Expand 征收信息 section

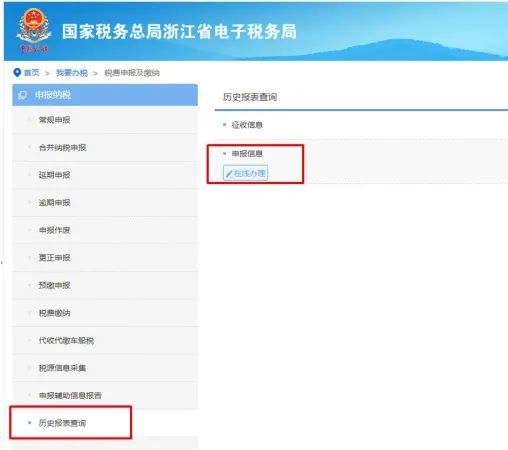tap(247, 125)
